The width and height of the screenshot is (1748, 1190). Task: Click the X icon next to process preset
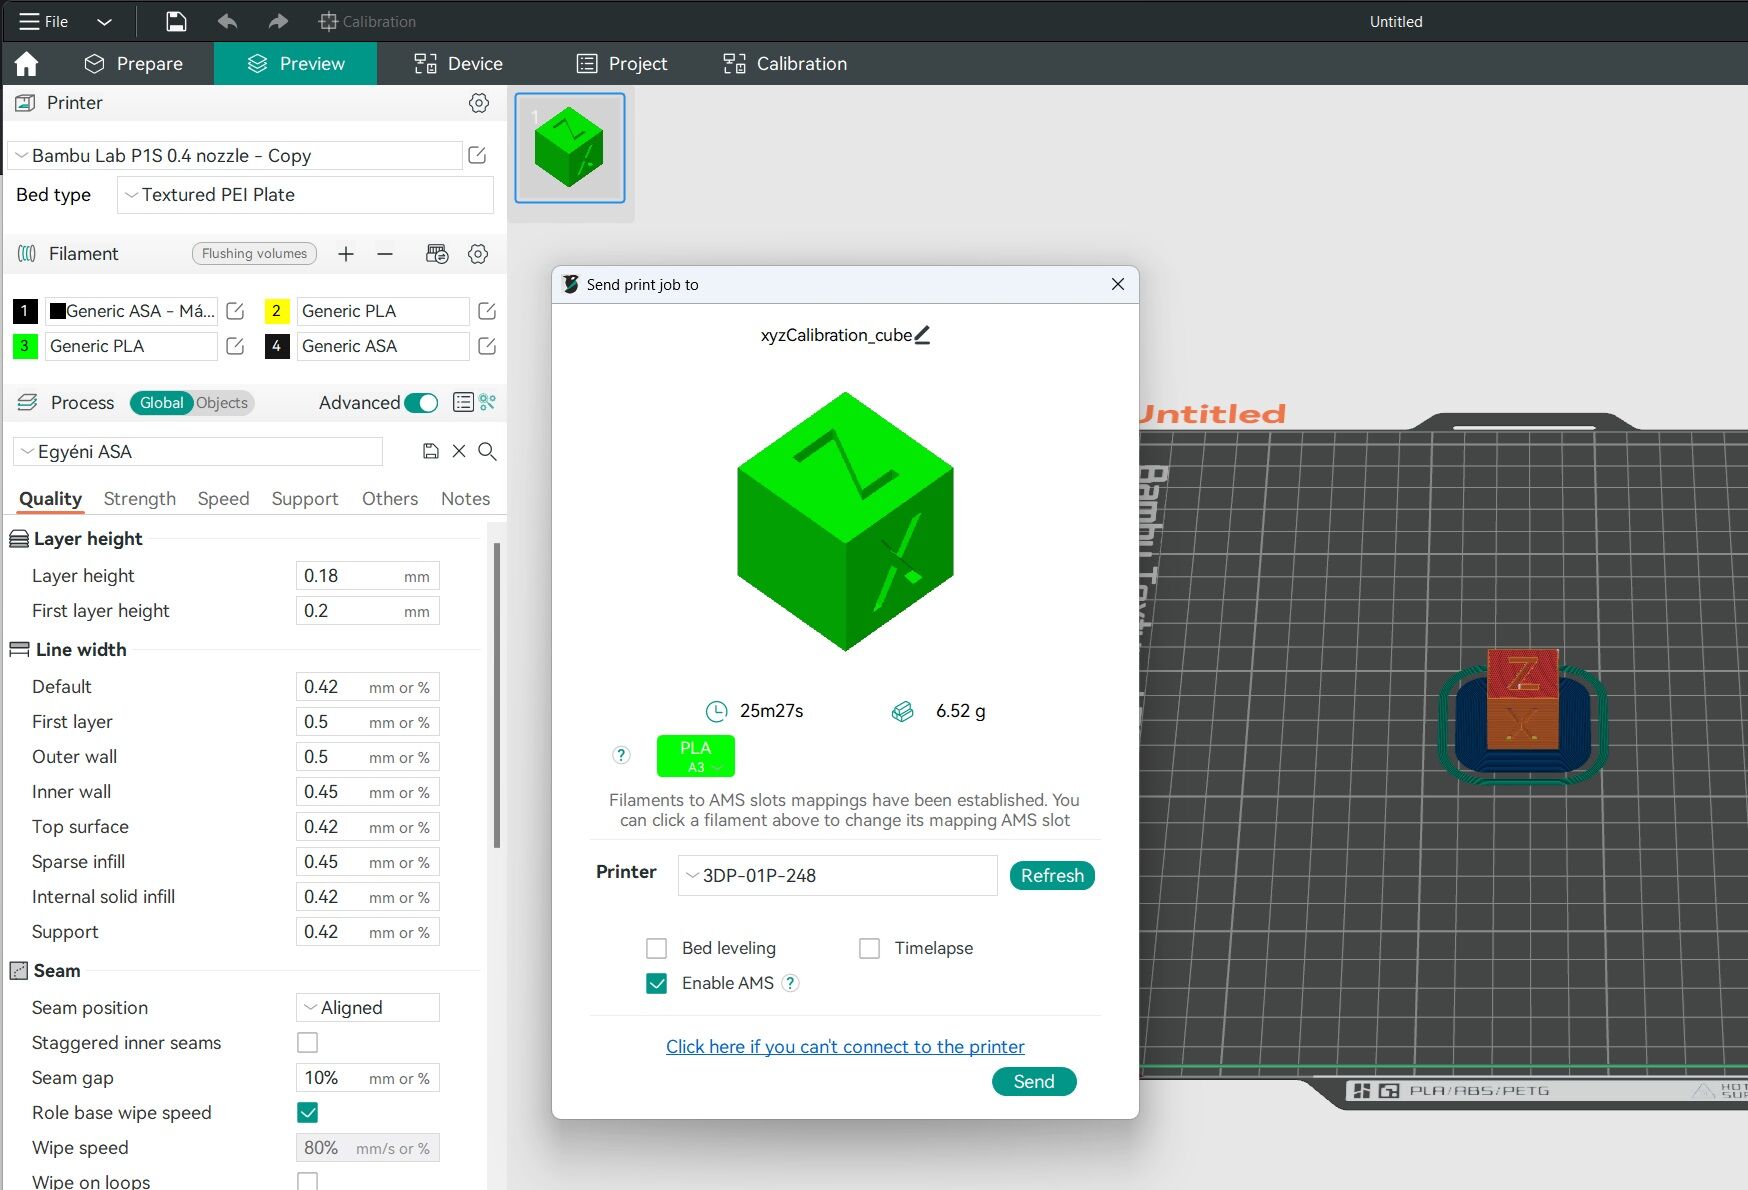(x=459, y=451)
